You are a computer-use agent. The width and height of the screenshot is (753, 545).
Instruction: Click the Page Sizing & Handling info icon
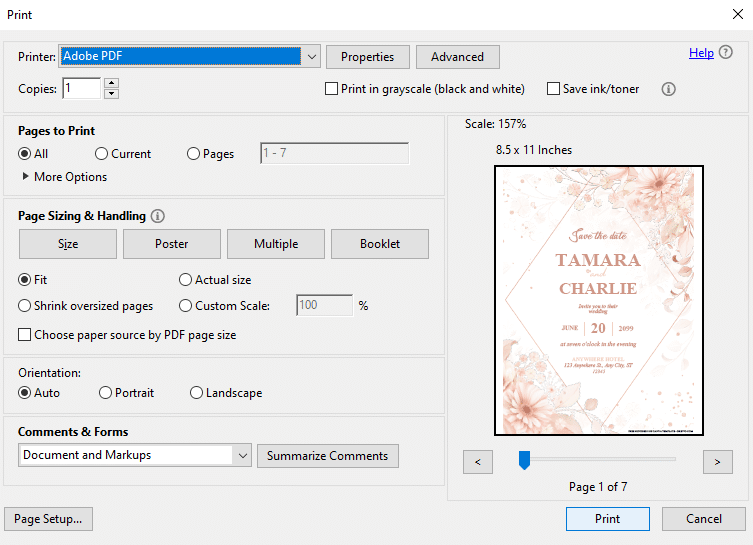(158, 216)
